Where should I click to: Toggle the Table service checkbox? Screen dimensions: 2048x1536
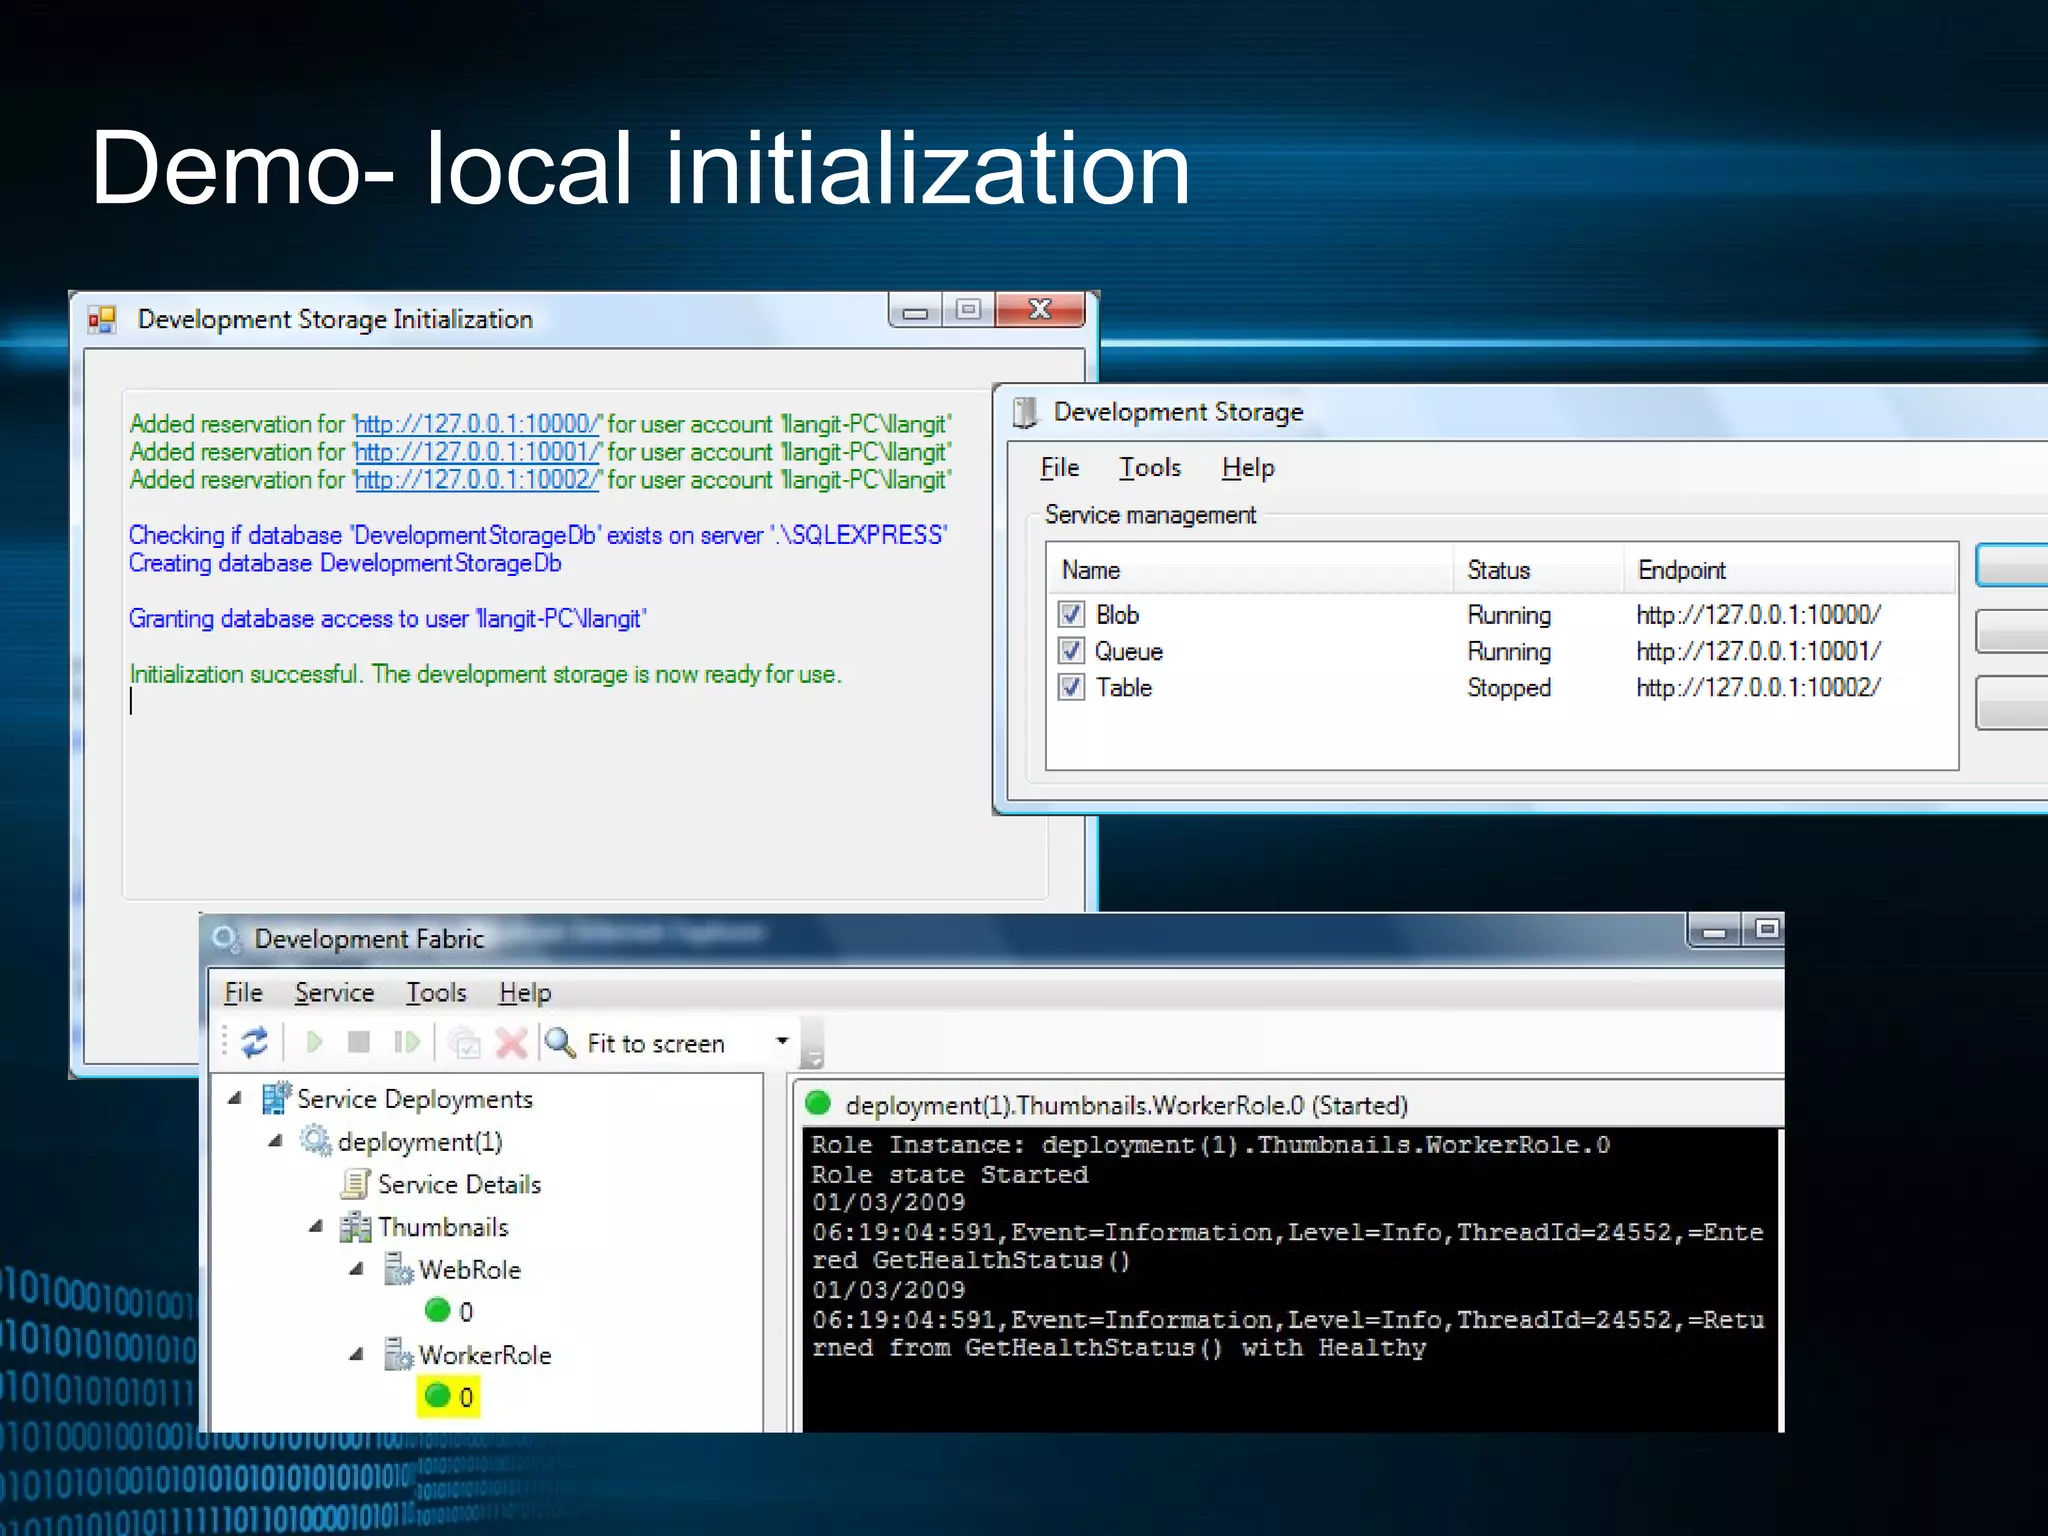click(1071, 688)
